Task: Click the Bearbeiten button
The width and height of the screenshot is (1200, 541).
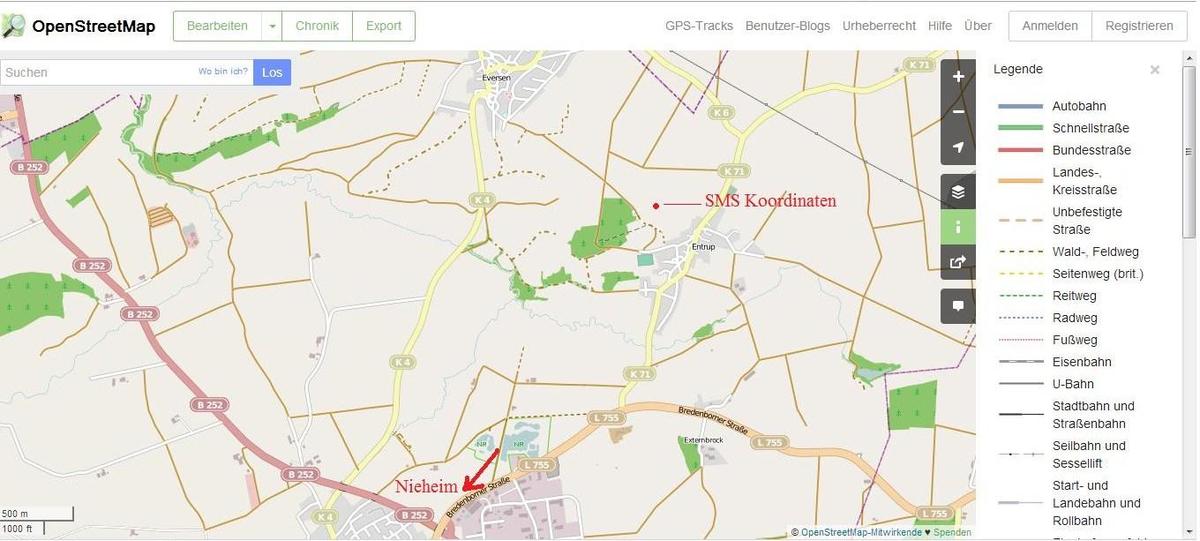Action: [x=218, y=26]
